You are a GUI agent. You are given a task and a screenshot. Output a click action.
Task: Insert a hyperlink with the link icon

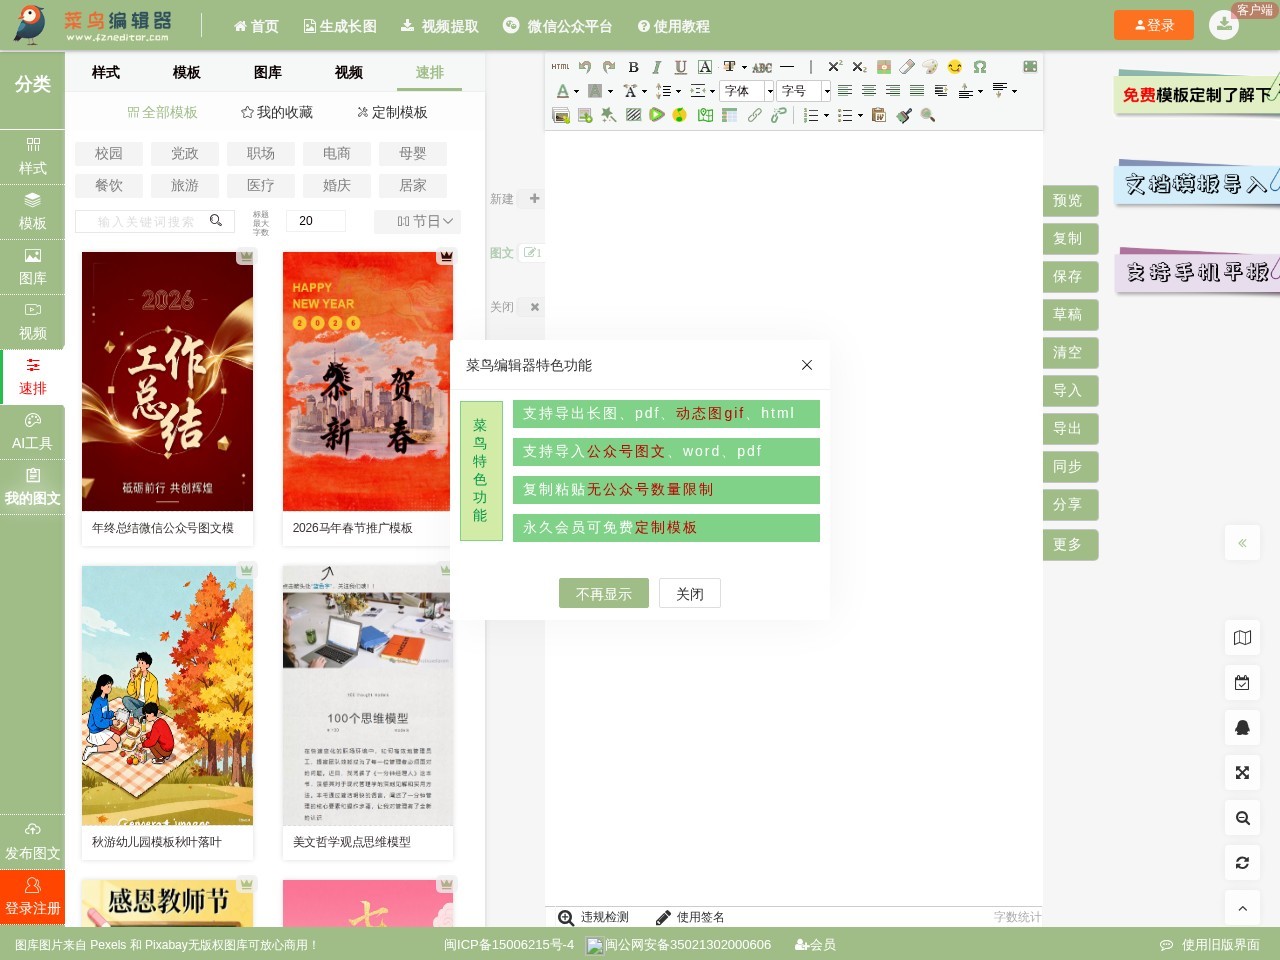tap(755, 115)
